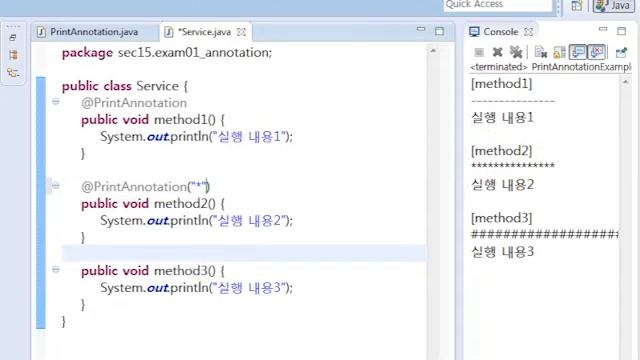The image size is (640, 360).
Task: Click the asterisk line in Console output
Action: point(513,165)
